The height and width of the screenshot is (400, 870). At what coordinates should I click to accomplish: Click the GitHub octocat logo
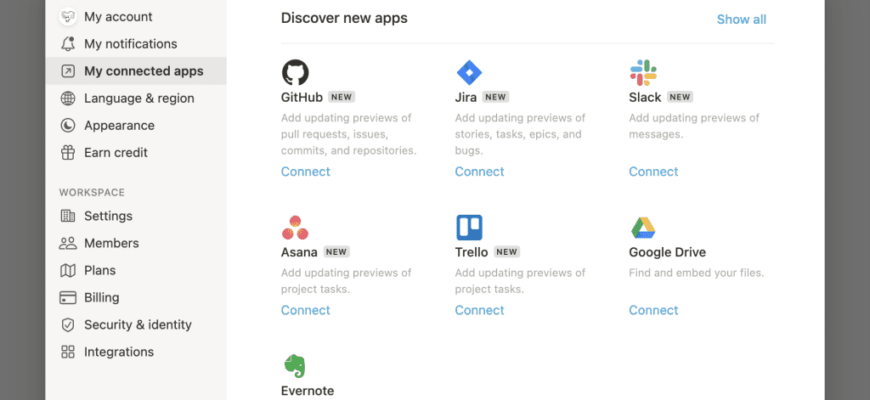pos(295,73)
